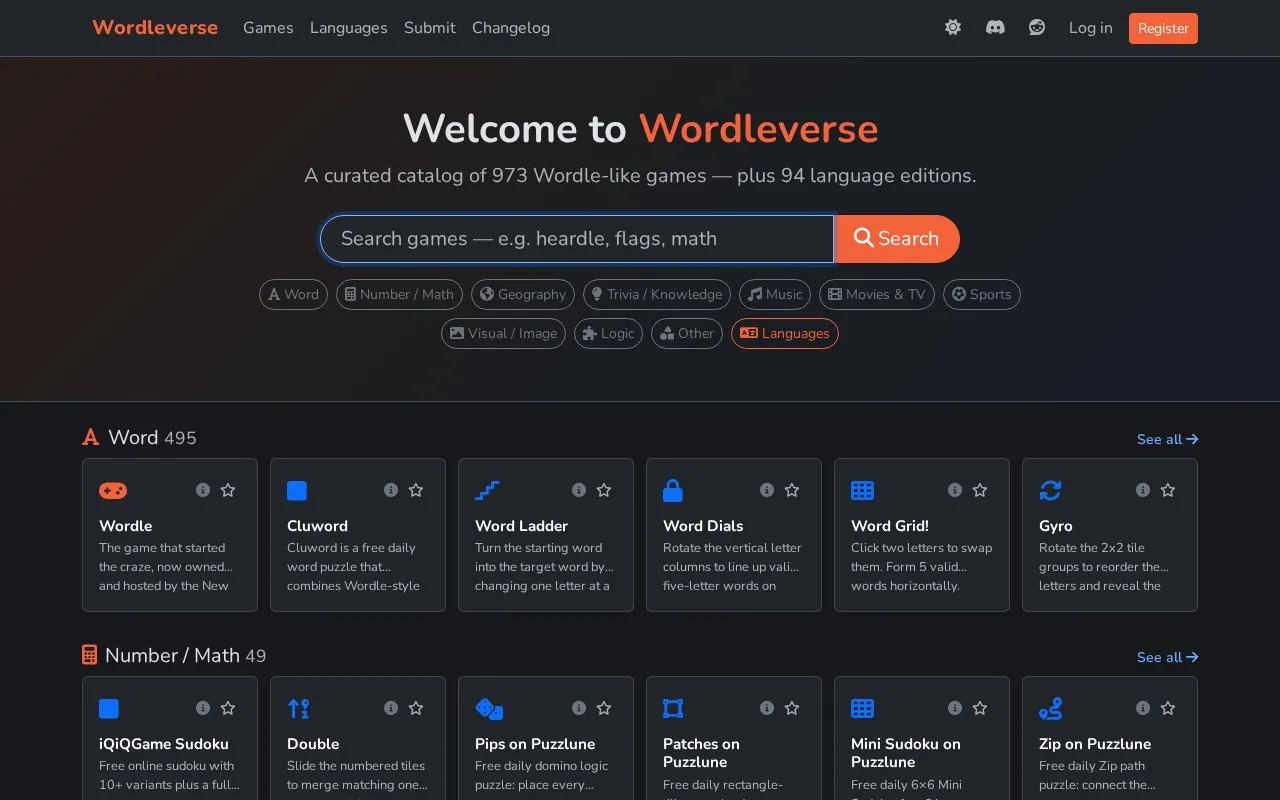This screenshot has width=1280, height=800.
Task: Click the Zip on Puzzlune route icon
Action: pyautogui.click(x=1050, y=708)
